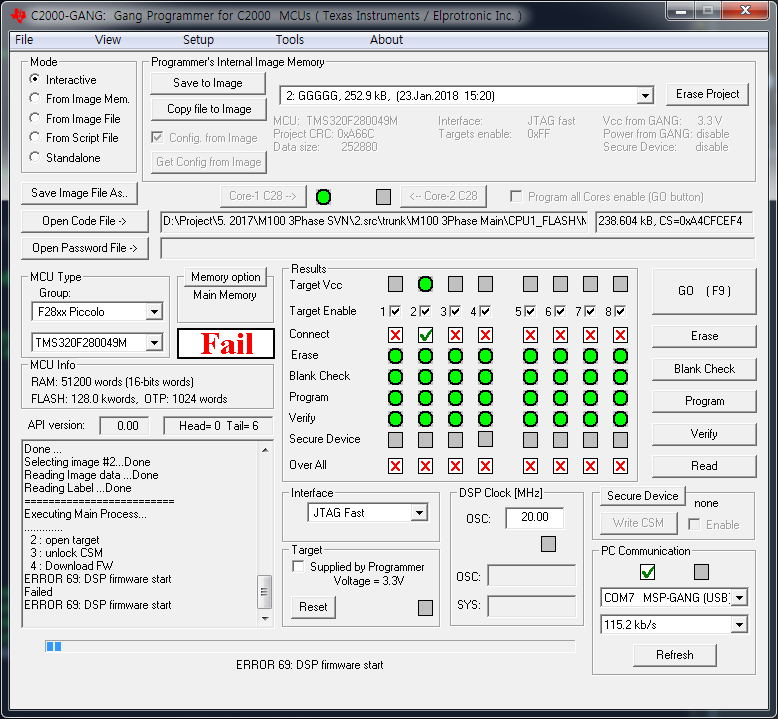Click Erase green indicator for target 1

point(395,356)
